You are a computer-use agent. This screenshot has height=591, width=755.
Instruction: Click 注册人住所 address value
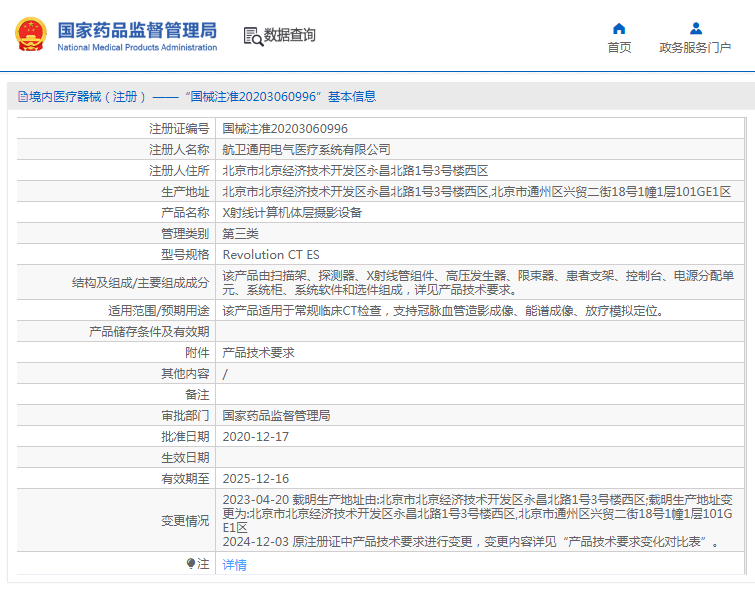coord(355,171)
